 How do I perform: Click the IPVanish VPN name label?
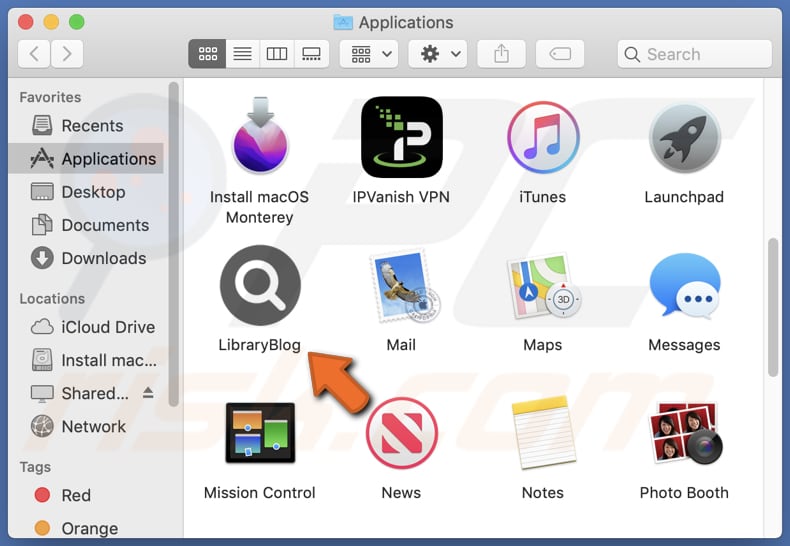coord(401,197)
